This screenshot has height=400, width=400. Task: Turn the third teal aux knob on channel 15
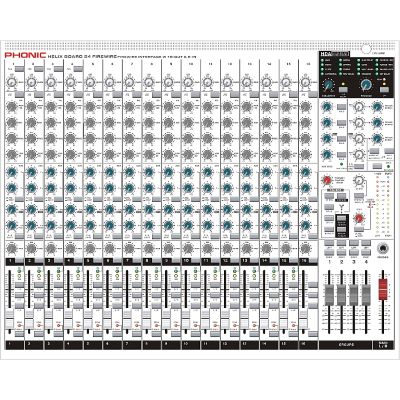[286, 209]
